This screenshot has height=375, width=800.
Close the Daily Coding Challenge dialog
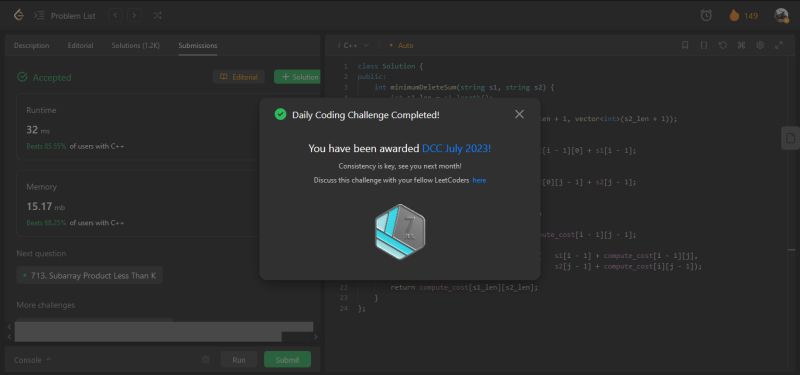click(x=519, y=114)
